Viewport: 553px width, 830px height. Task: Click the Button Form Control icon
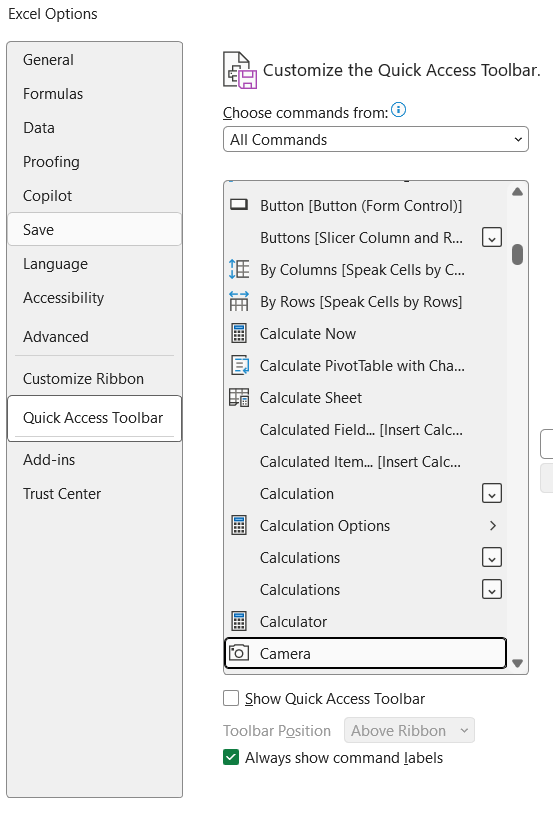pos(239,204)
